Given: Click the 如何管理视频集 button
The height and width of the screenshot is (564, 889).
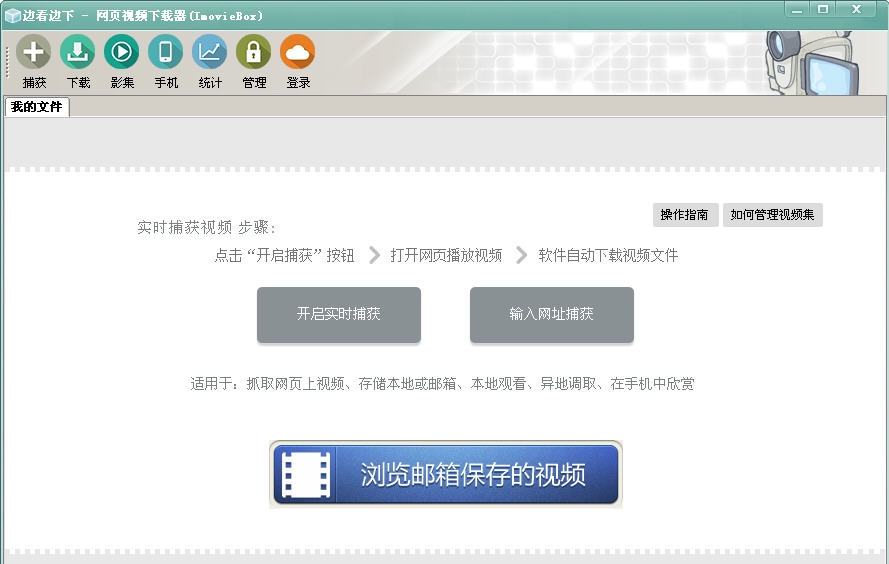Looking at the screenshot, I should tap(772, 215).
